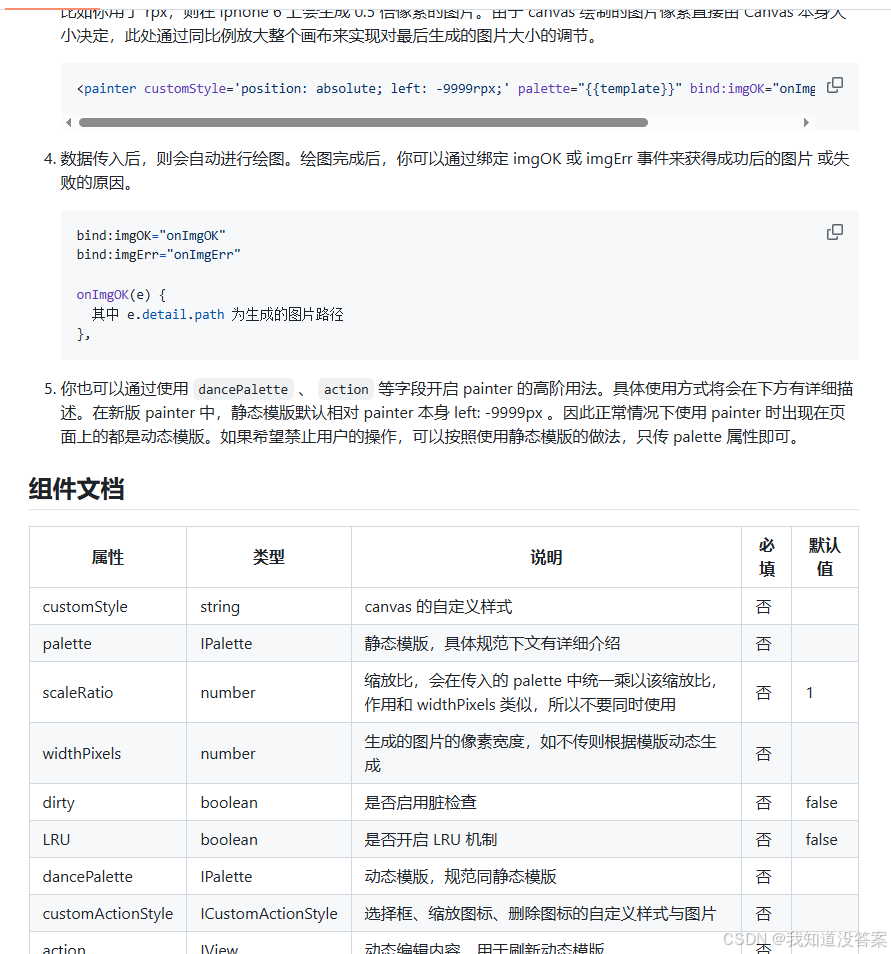Click the number type in widthPixels row

tap(269, 753)
